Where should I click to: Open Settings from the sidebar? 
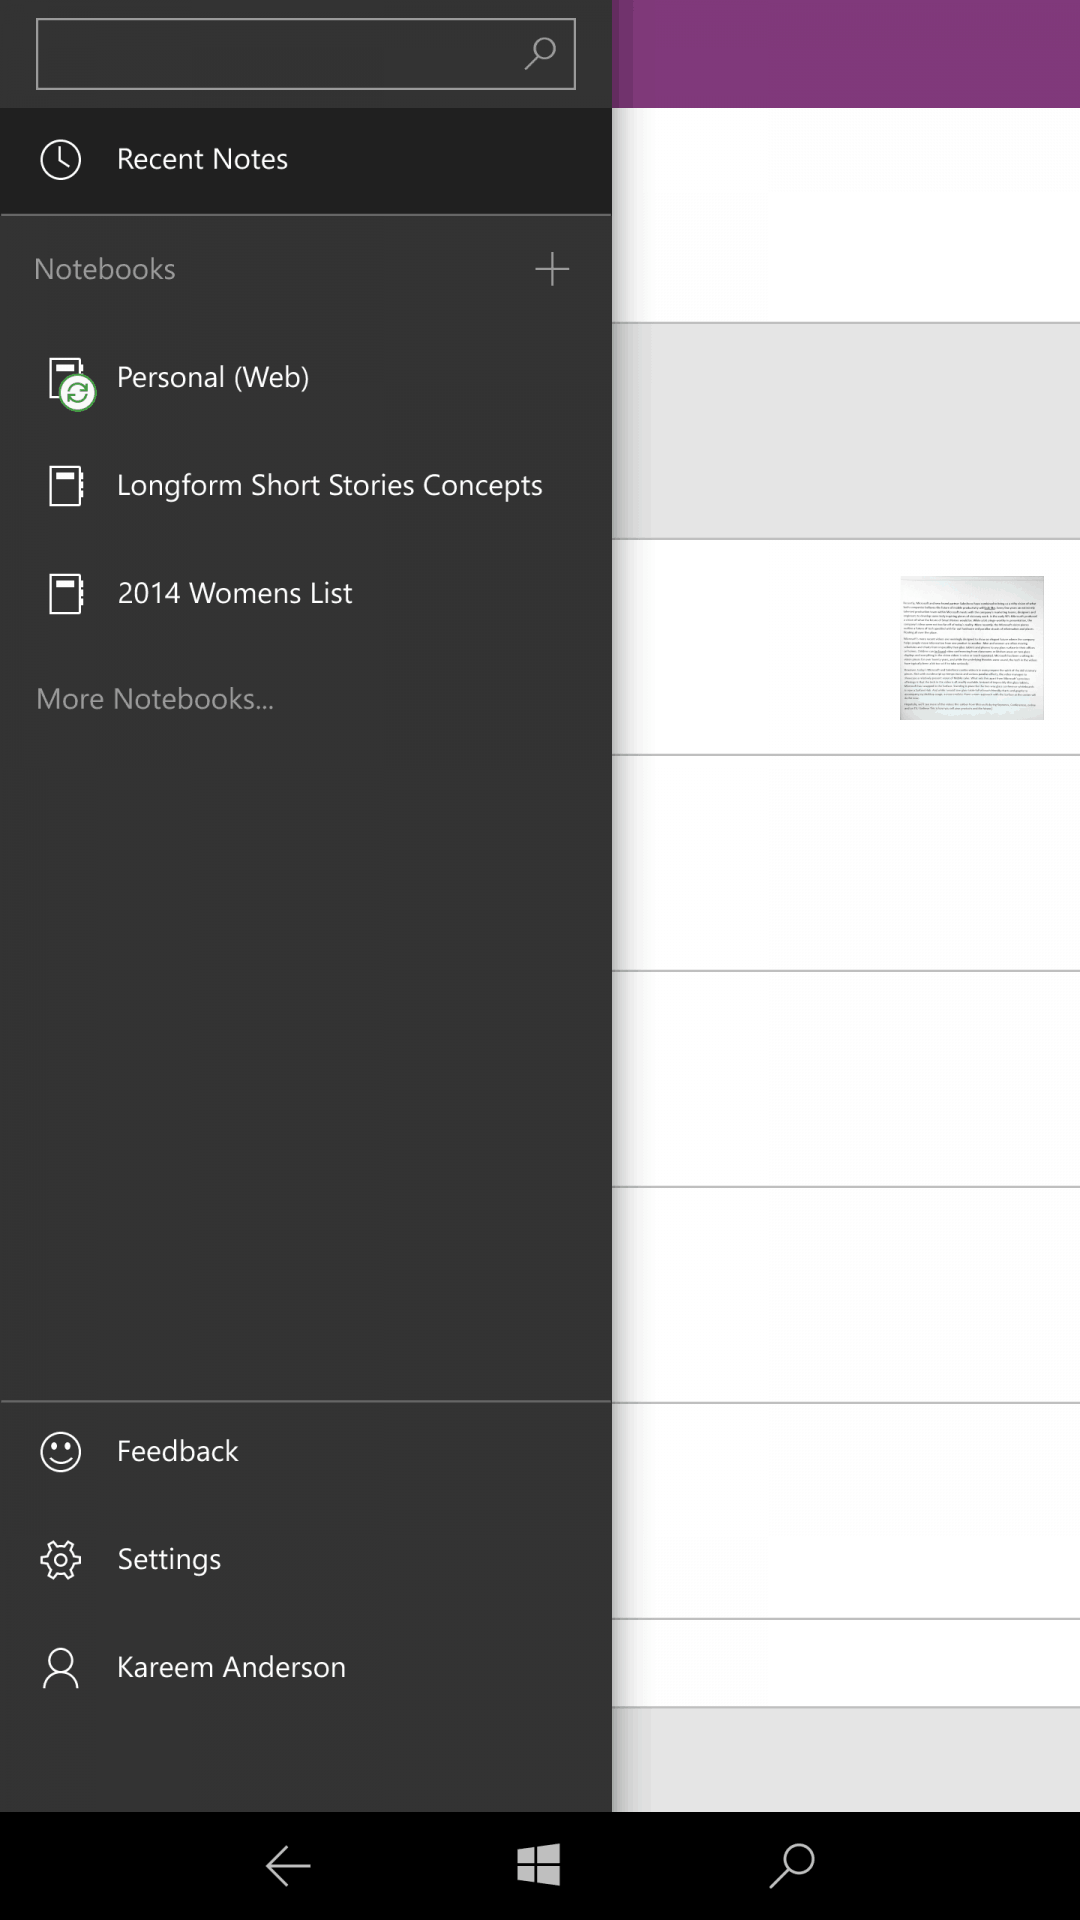coord(169,1560)
